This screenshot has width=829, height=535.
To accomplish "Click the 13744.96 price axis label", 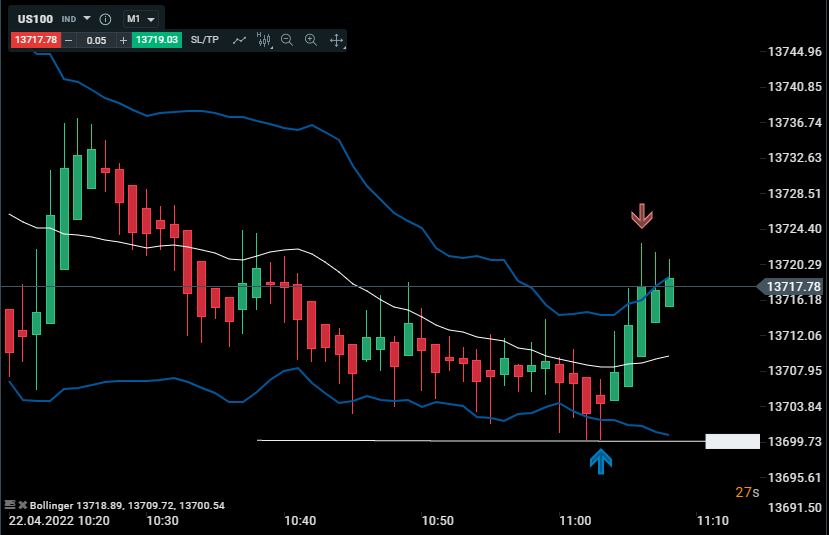I will [795, 52].
